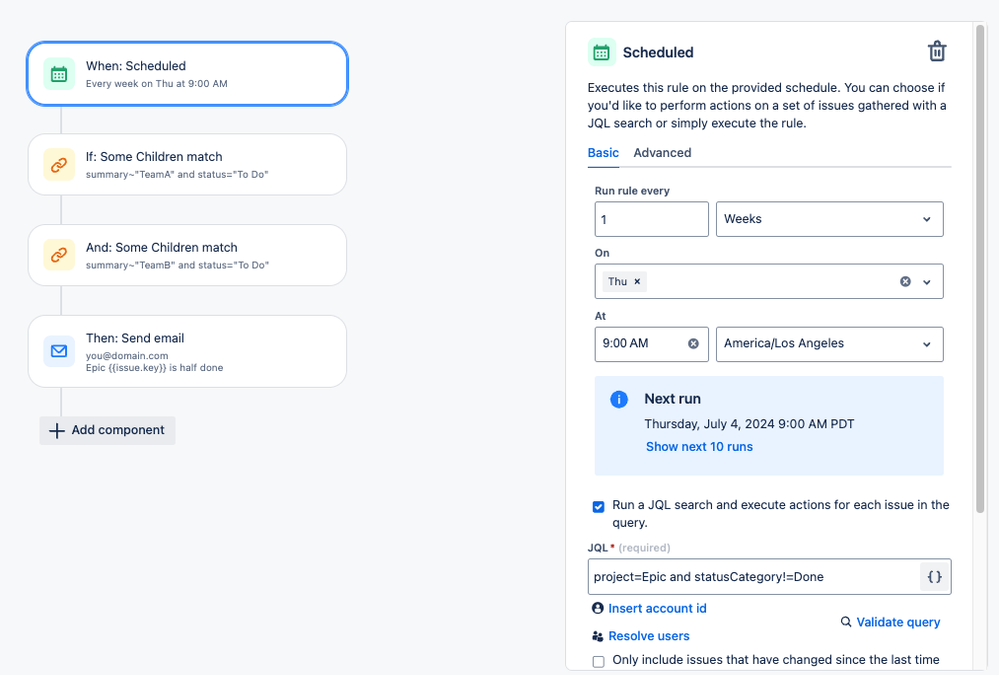The width and height of the screenshot is (999, 675).
Task: Click the calendar icon in the When: Scheduled card
Action: click(x=59, y=74)
